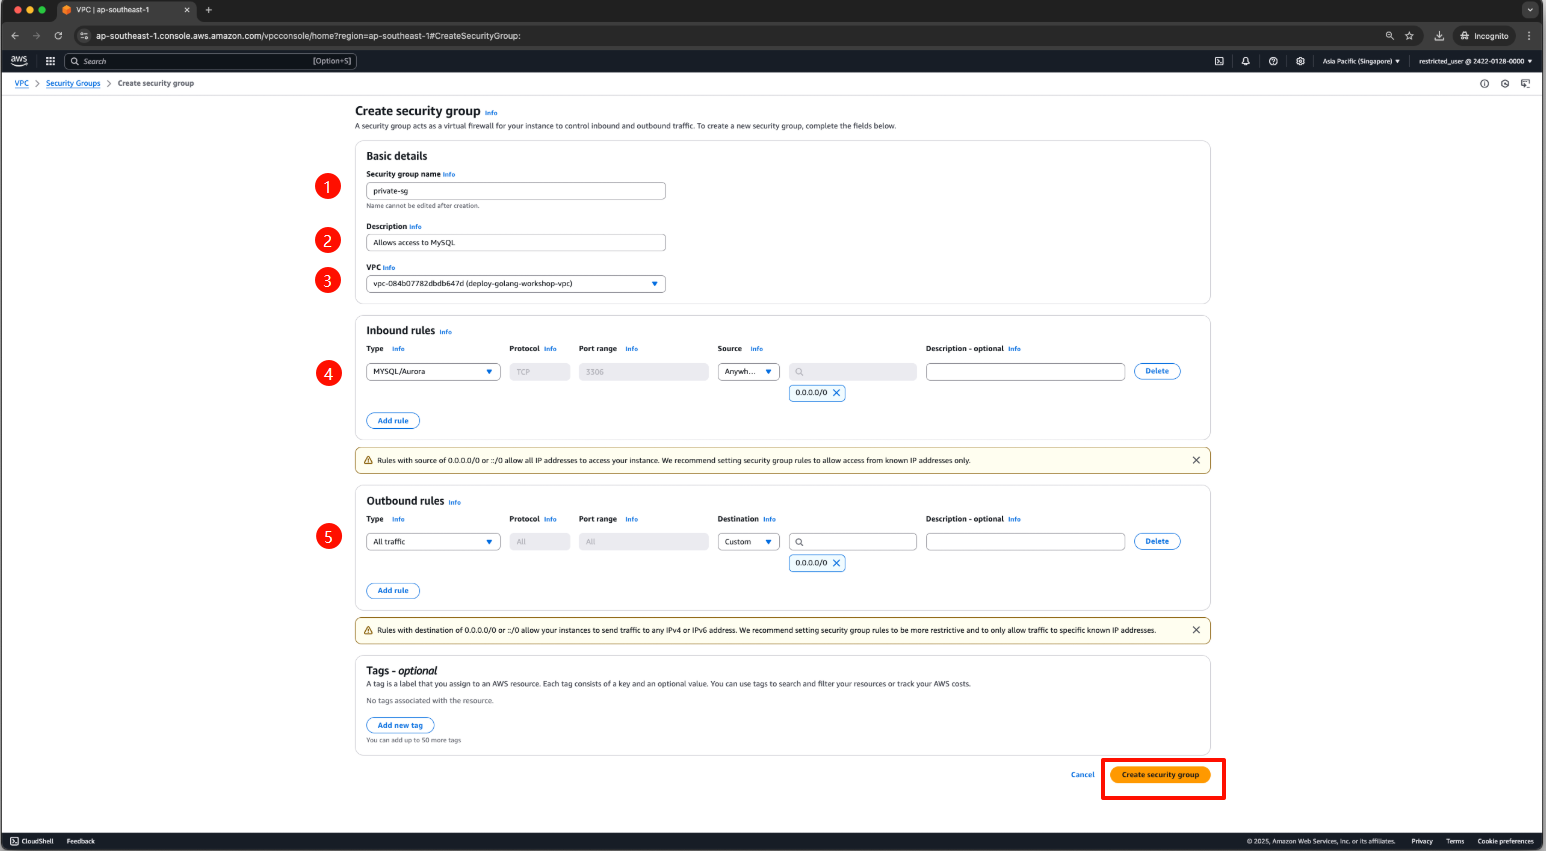The height and width of the screenshot is (851, 1546).
Task: Click the clock icon below the account menu
Action: coord(1505,84)
